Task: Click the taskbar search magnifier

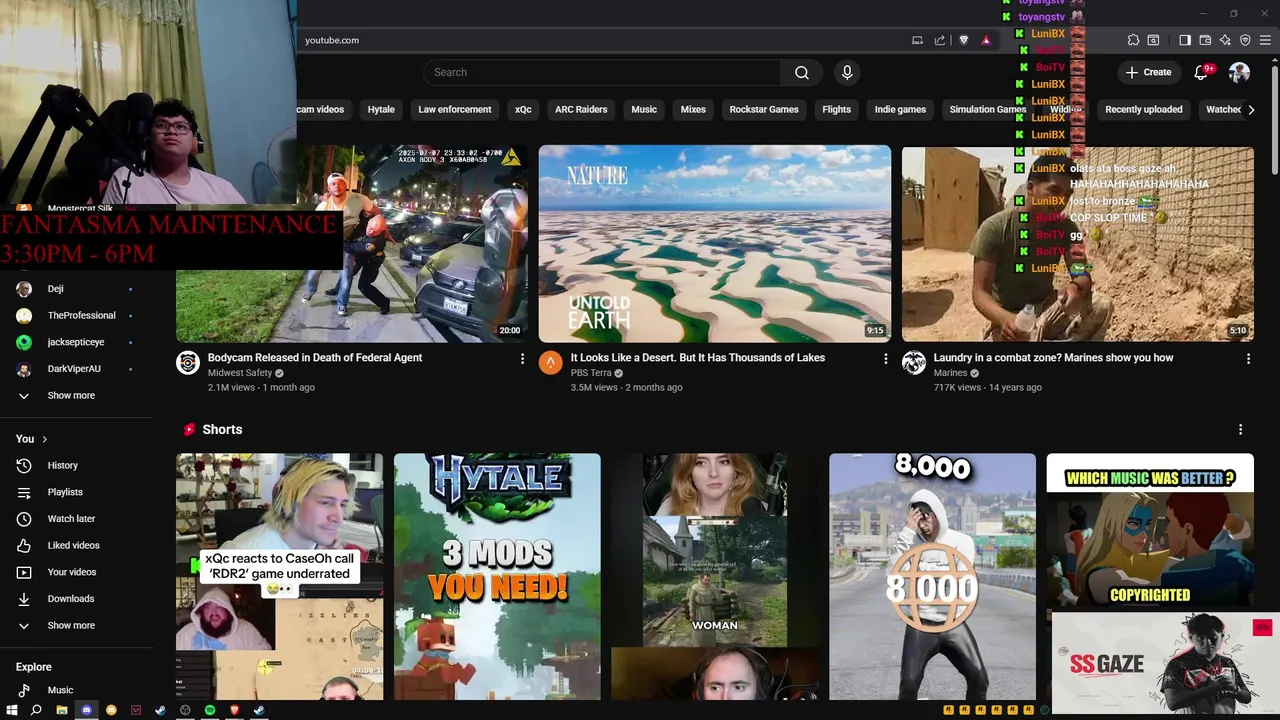Action: (x=36, y=710)
